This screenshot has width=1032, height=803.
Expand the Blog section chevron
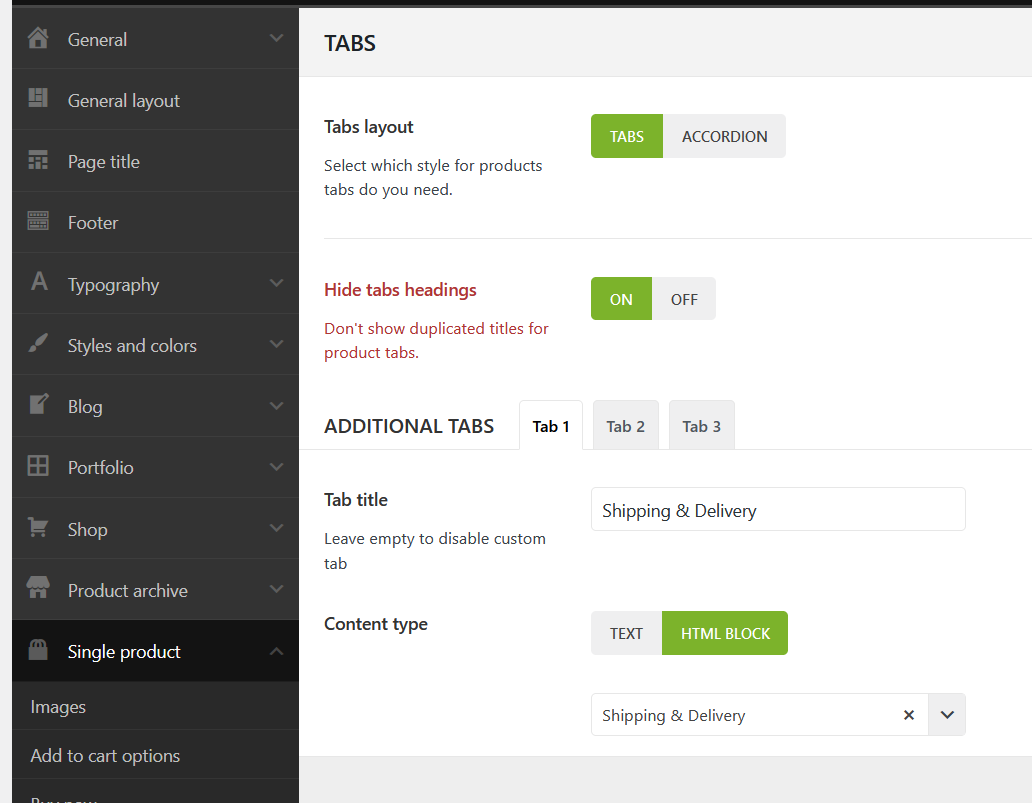(x=277, y=406)
